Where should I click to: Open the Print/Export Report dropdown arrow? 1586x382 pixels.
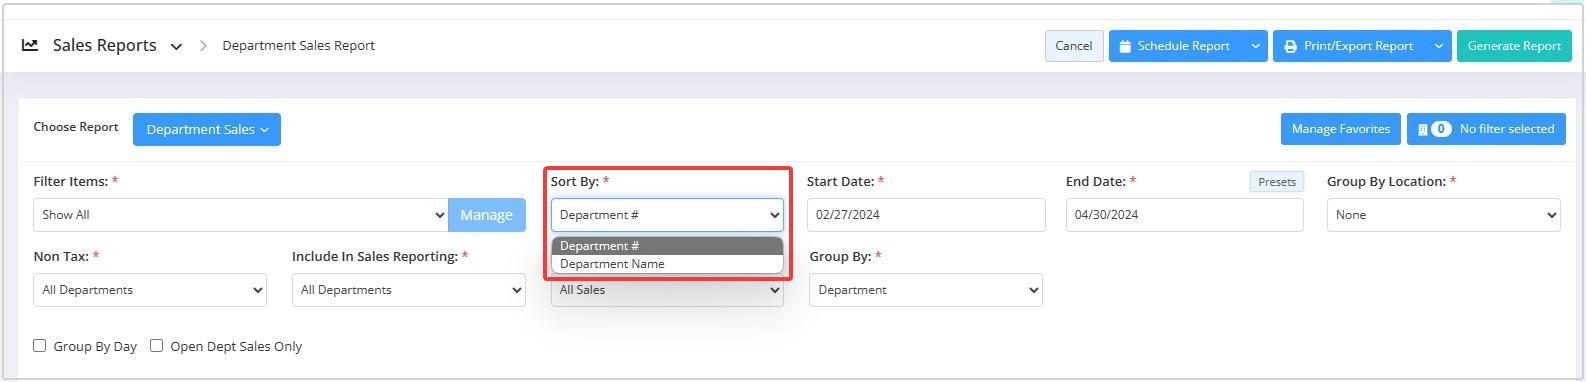coord(1439,46)
